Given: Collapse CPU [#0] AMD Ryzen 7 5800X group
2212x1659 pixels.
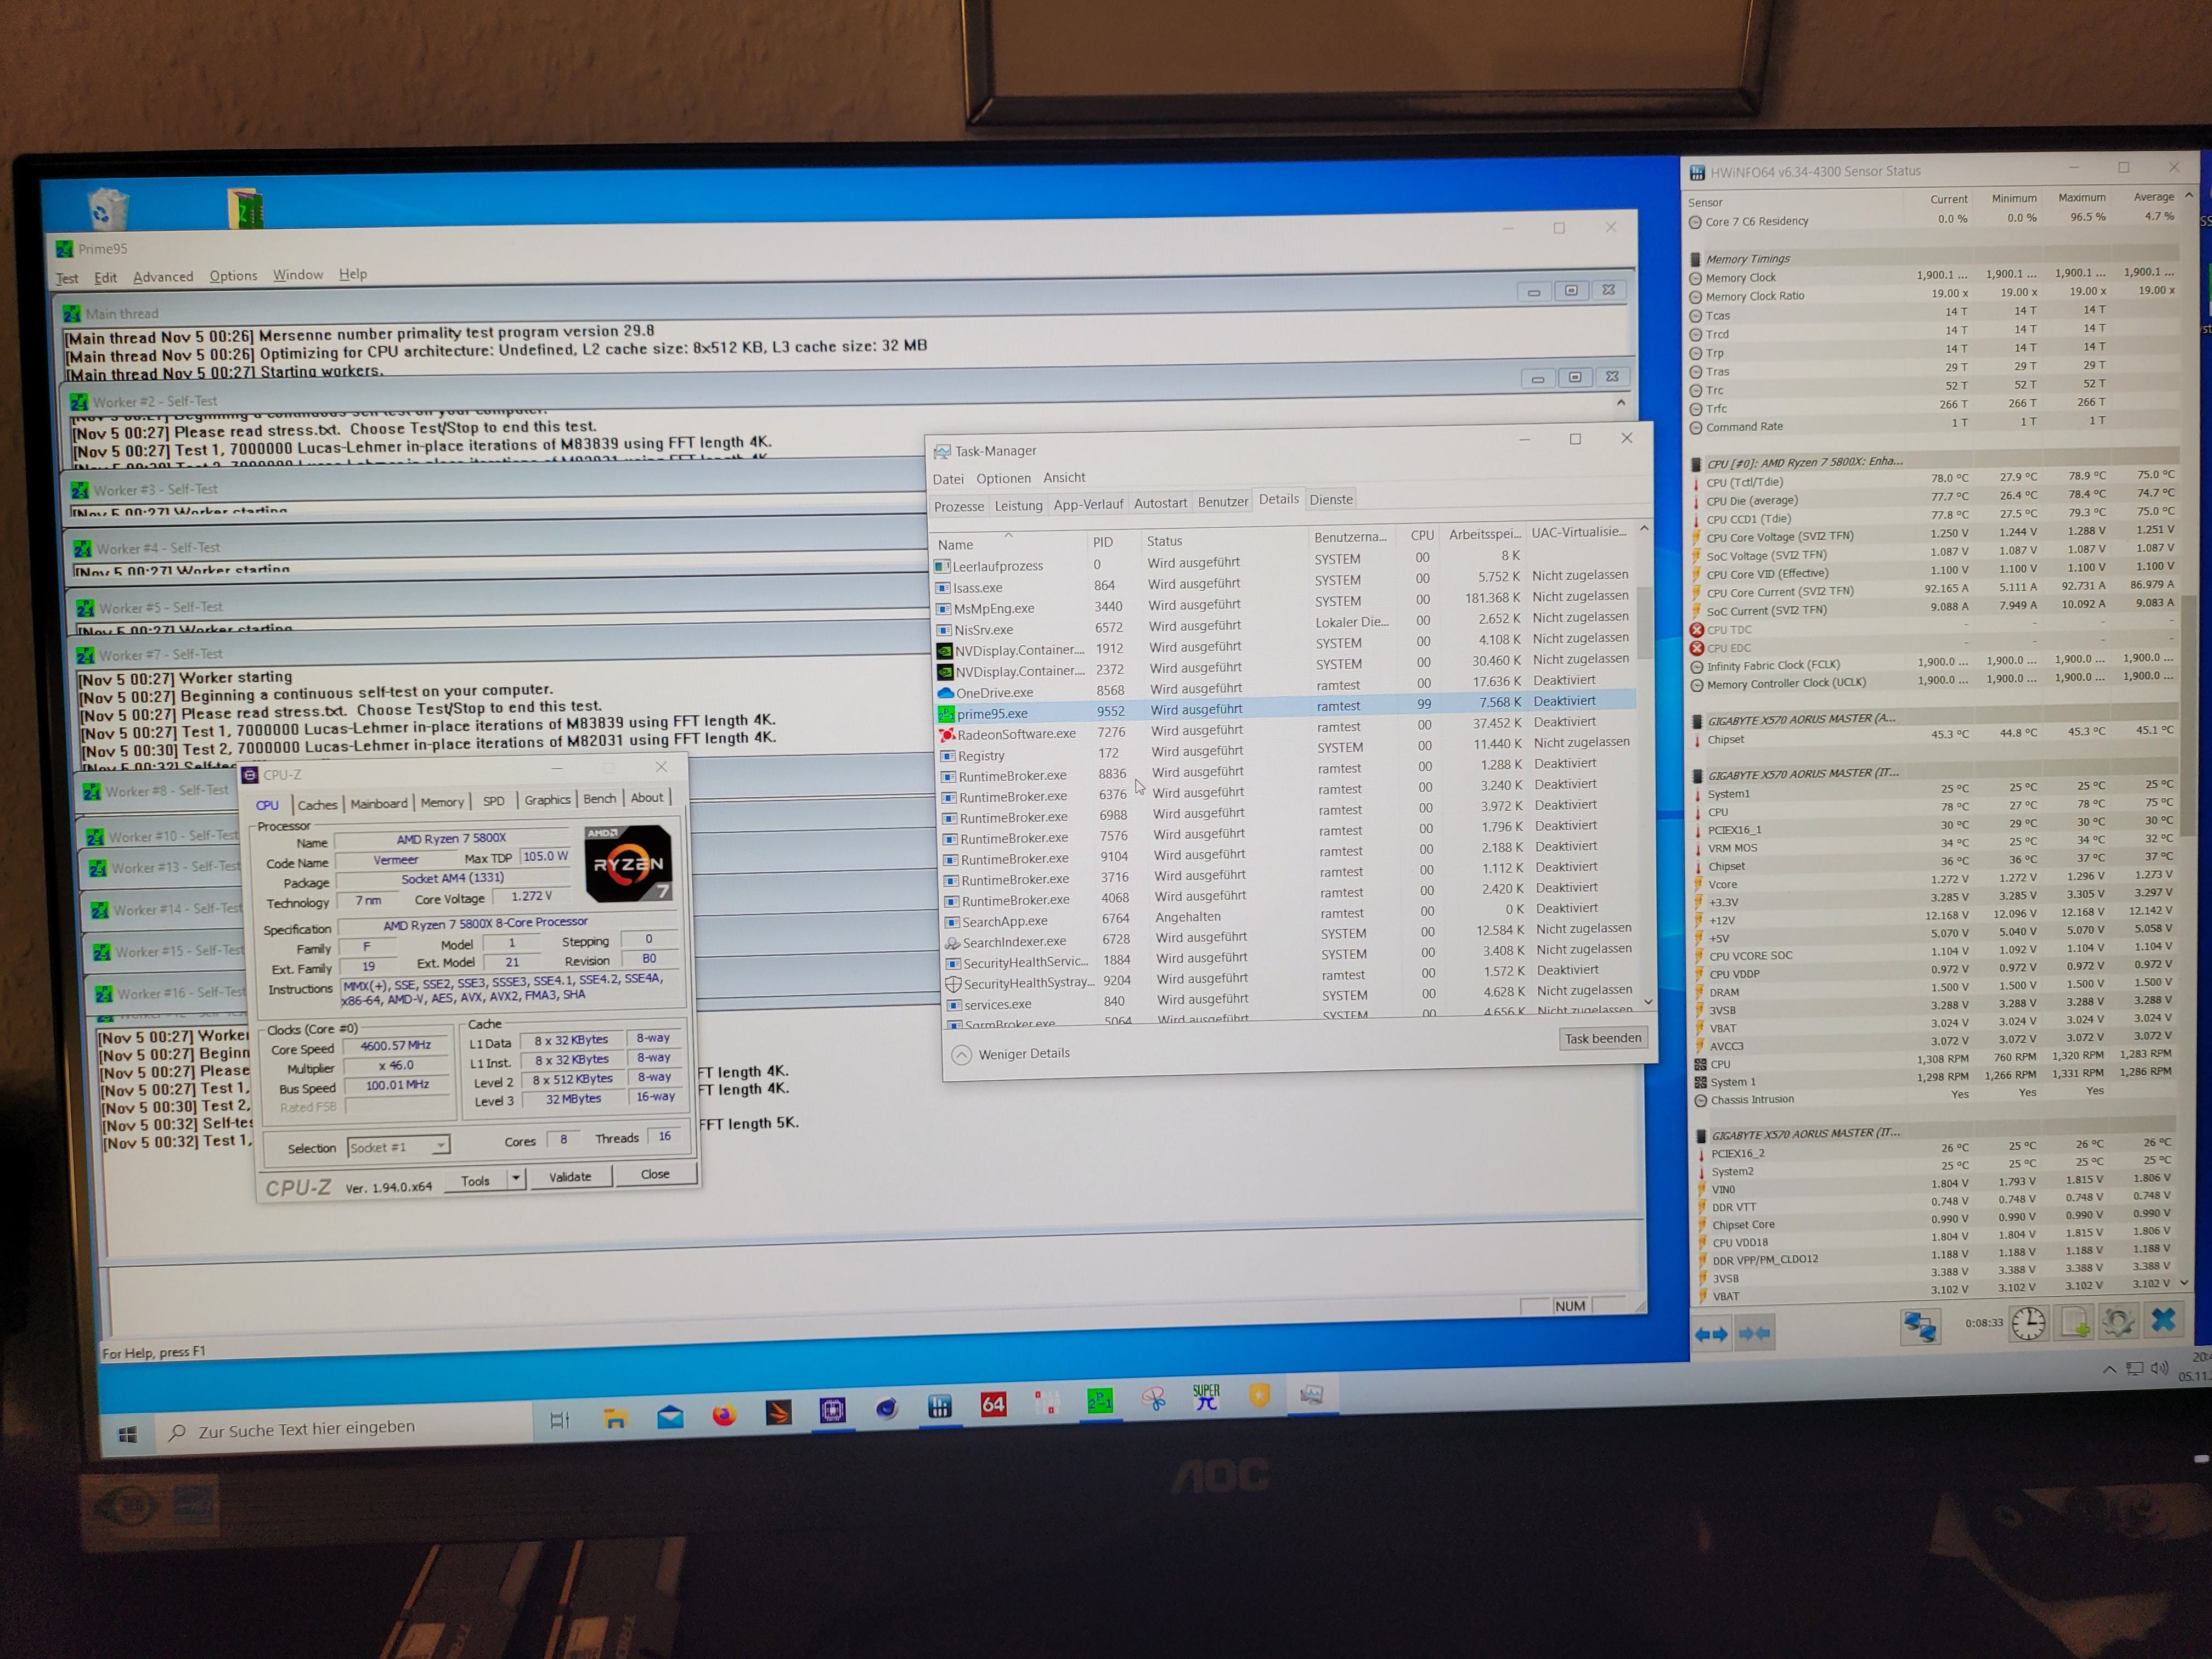Looking at the screenshot, I should (x=1697, y=464).
